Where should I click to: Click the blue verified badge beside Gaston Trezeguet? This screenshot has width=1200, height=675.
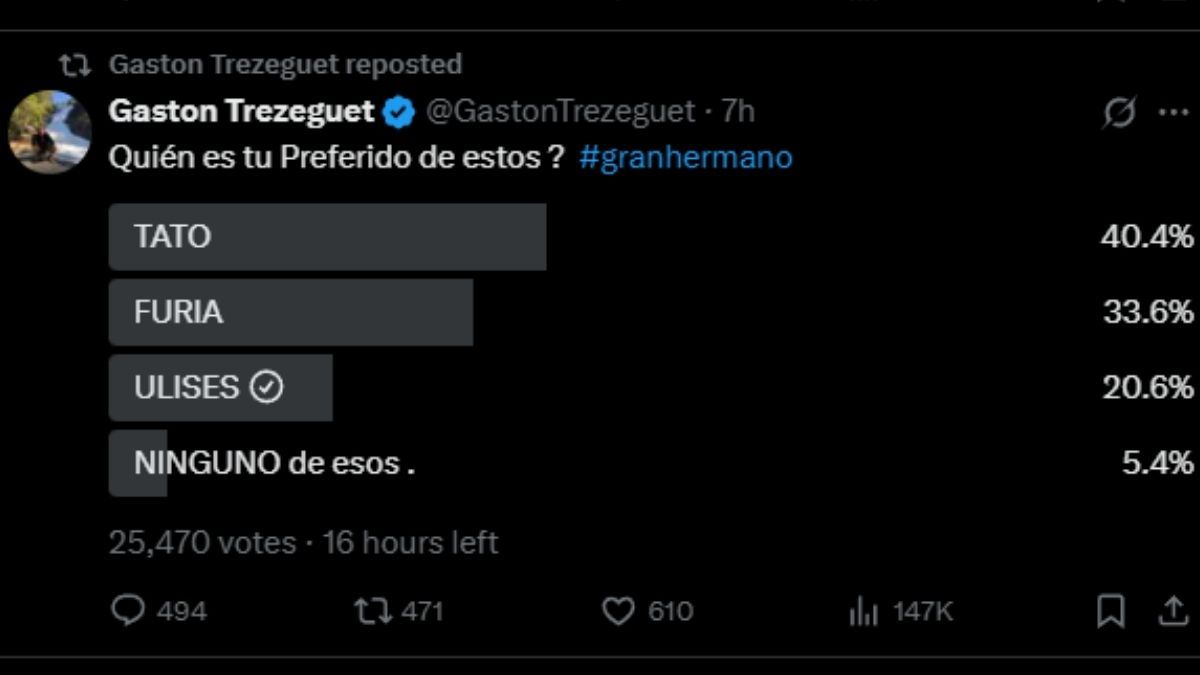[x=398, y=112]
